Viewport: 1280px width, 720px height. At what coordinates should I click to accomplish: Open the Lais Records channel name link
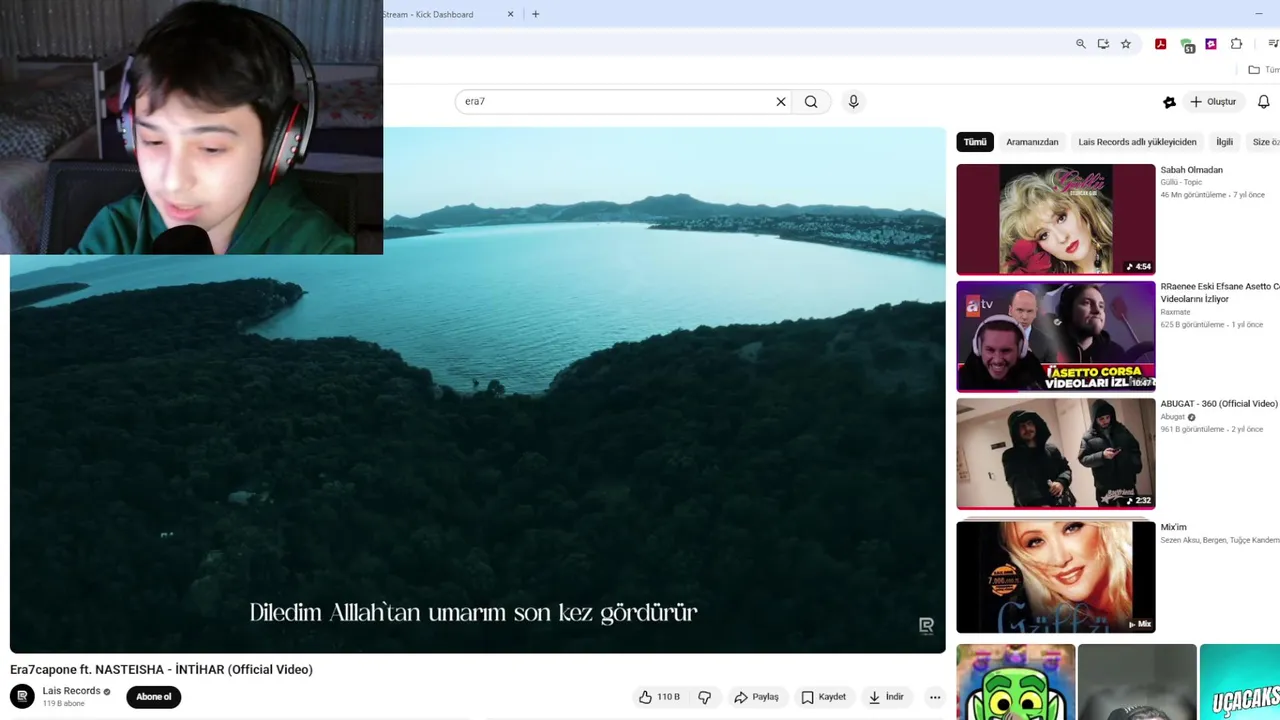(x=71, y=691)
